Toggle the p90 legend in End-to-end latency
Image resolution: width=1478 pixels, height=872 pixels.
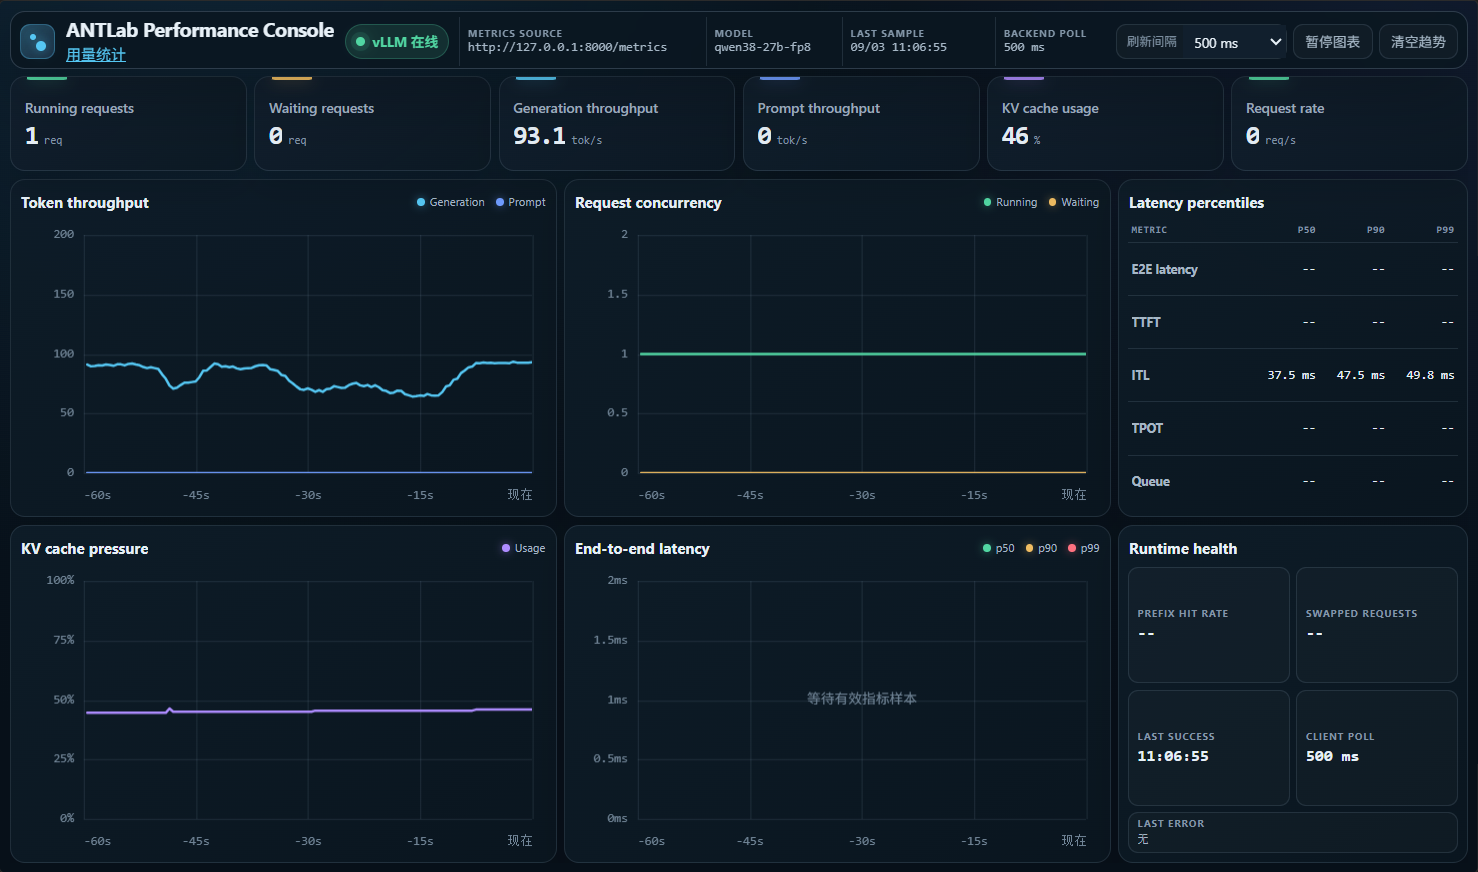click(1041, 548)
